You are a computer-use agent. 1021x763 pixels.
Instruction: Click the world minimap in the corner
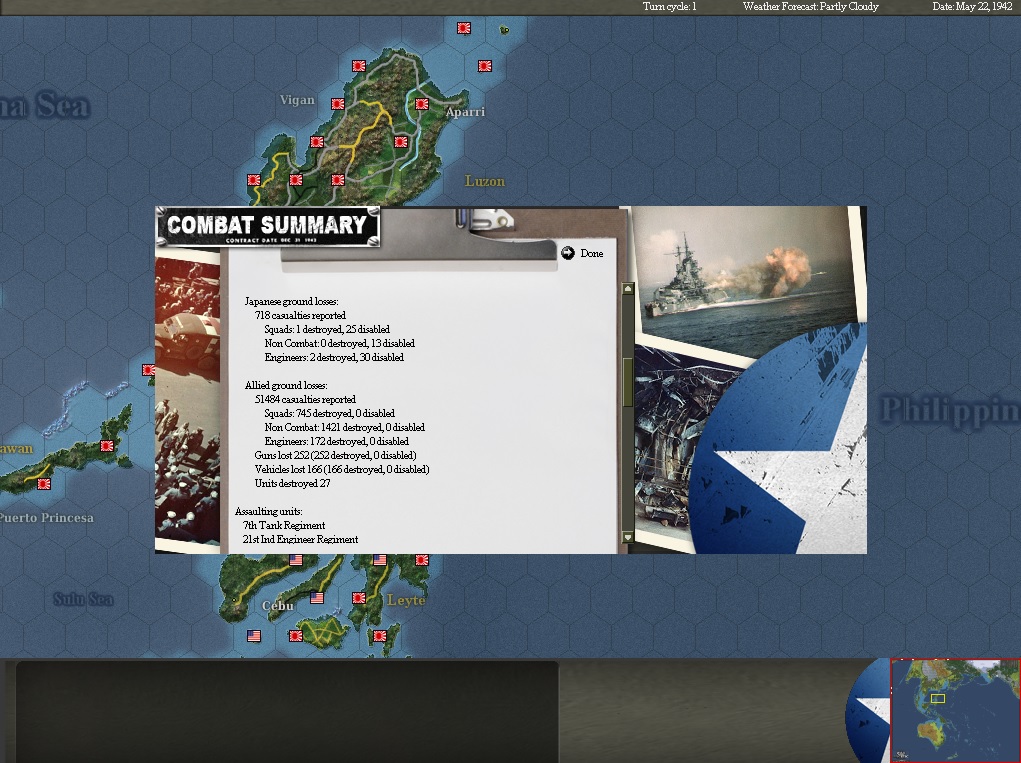point(955,710)
